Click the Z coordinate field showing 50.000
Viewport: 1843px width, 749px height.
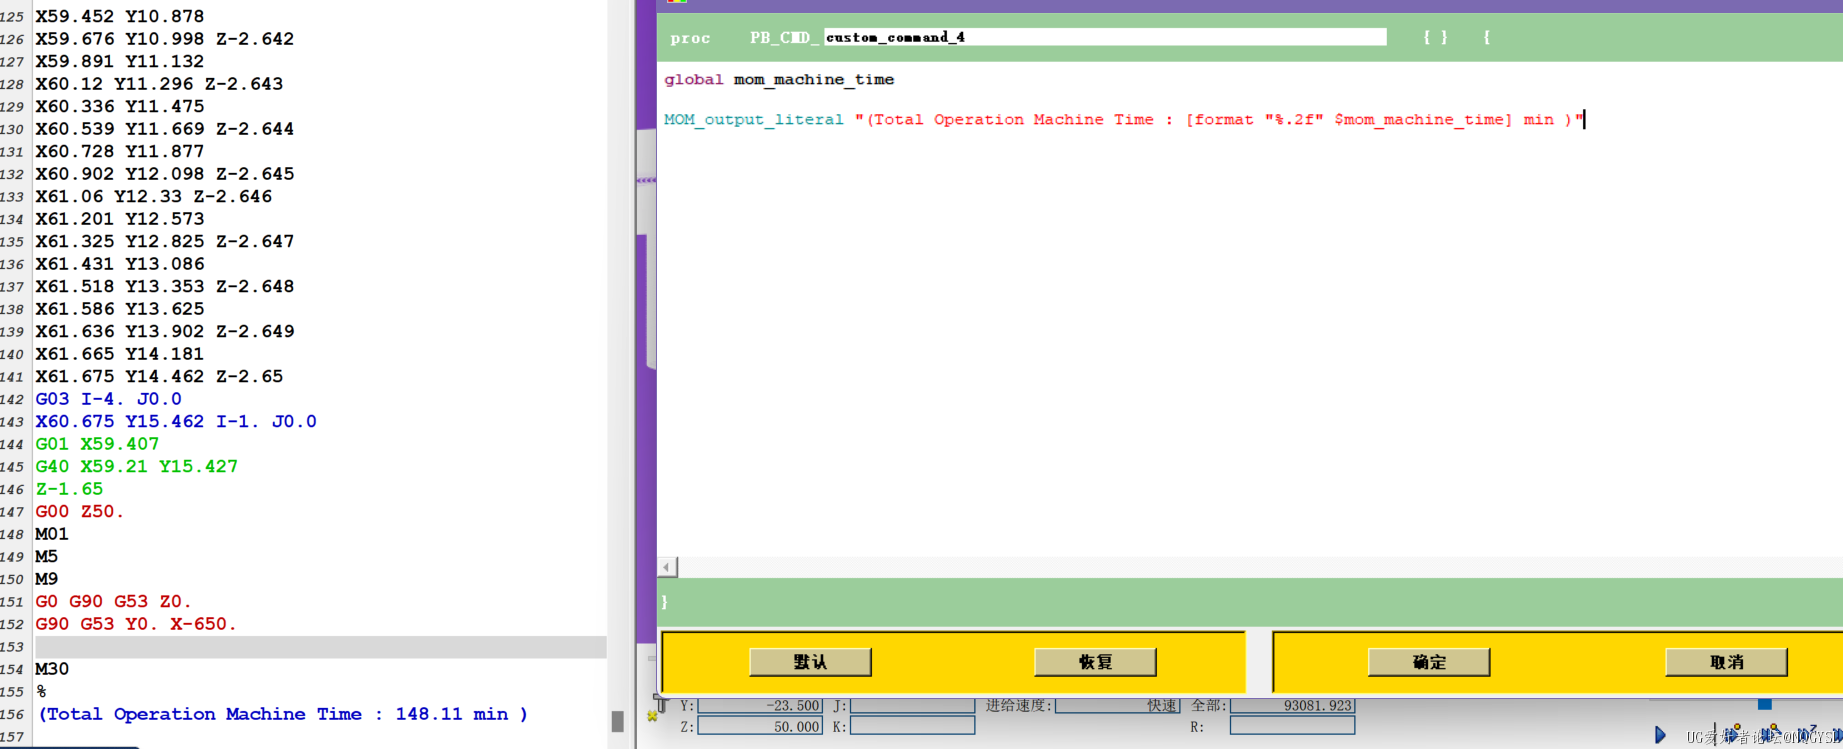(x=760, y=726)
